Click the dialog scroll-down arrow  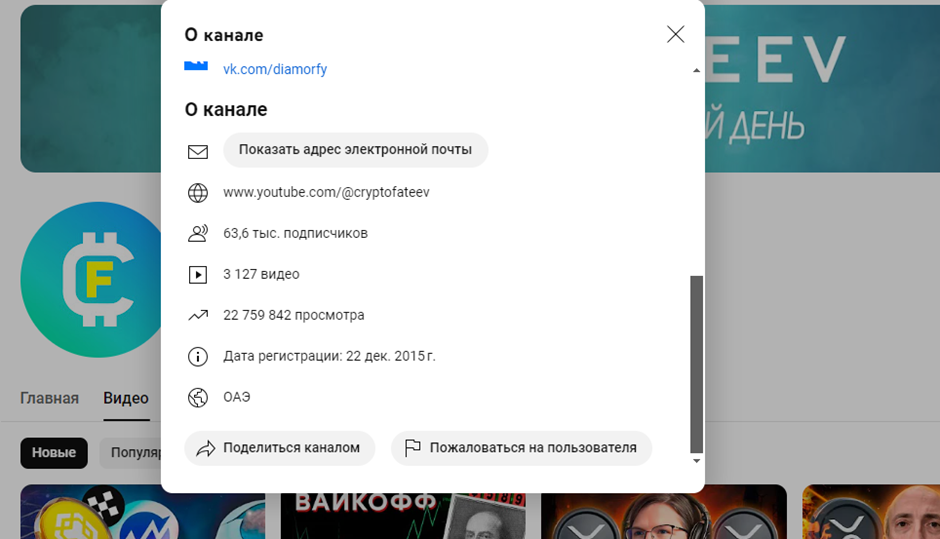tap(696, 461)
